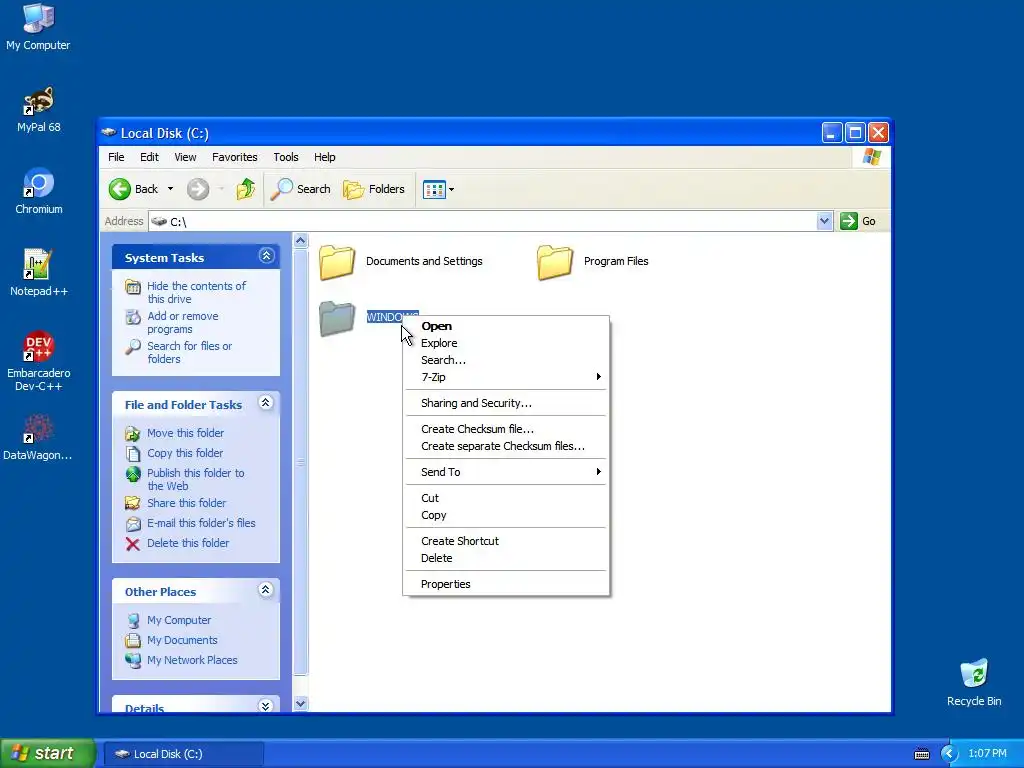Choose Create separate Checksum files...
Image resolution: width=1024 pixels, height=768 pixels.
point(506,447)
